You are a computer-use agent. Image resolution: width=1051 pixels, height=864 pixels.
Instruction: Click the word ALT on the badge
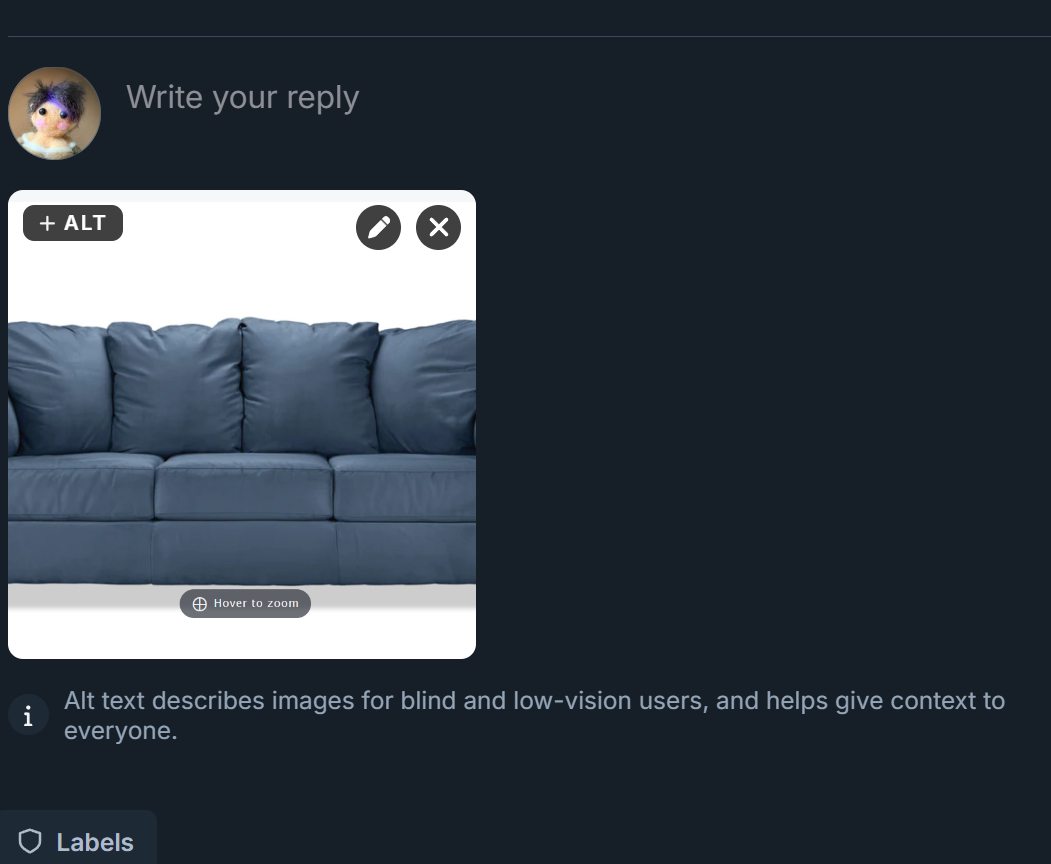coord(85,223)
